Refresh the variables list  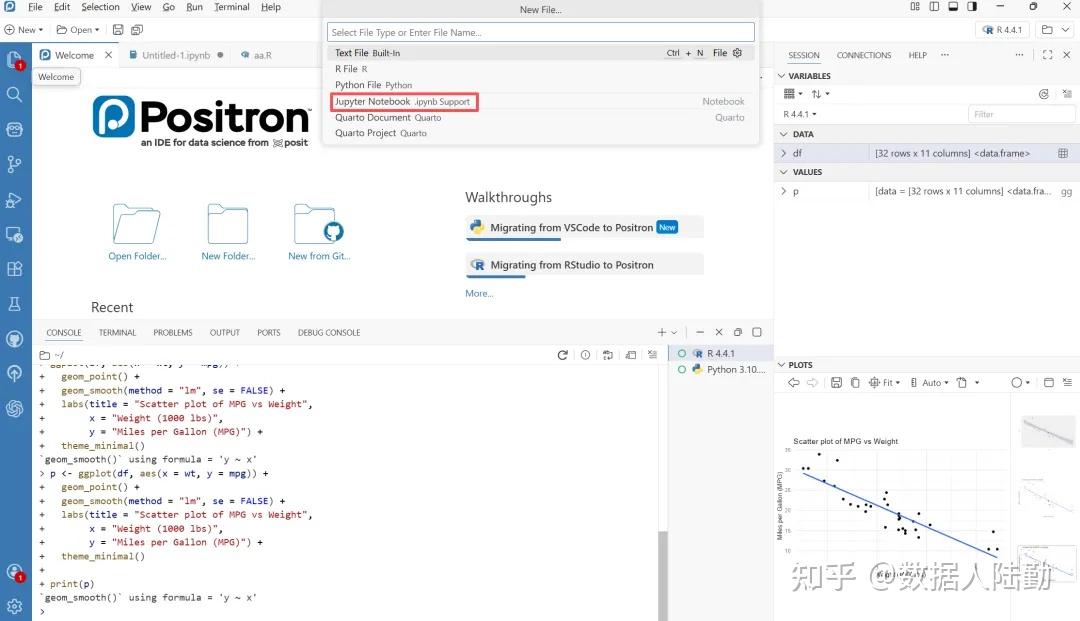[x=1043, y=94]
